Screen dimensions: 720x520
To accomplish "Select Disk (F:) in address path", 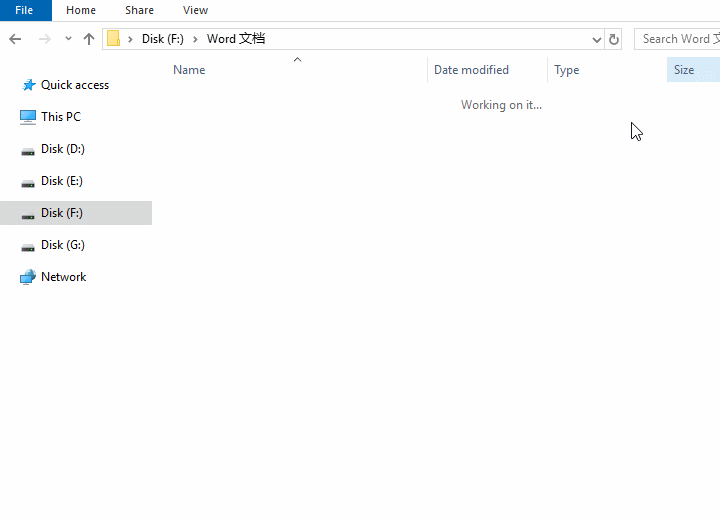I will (x=163, y=39).
